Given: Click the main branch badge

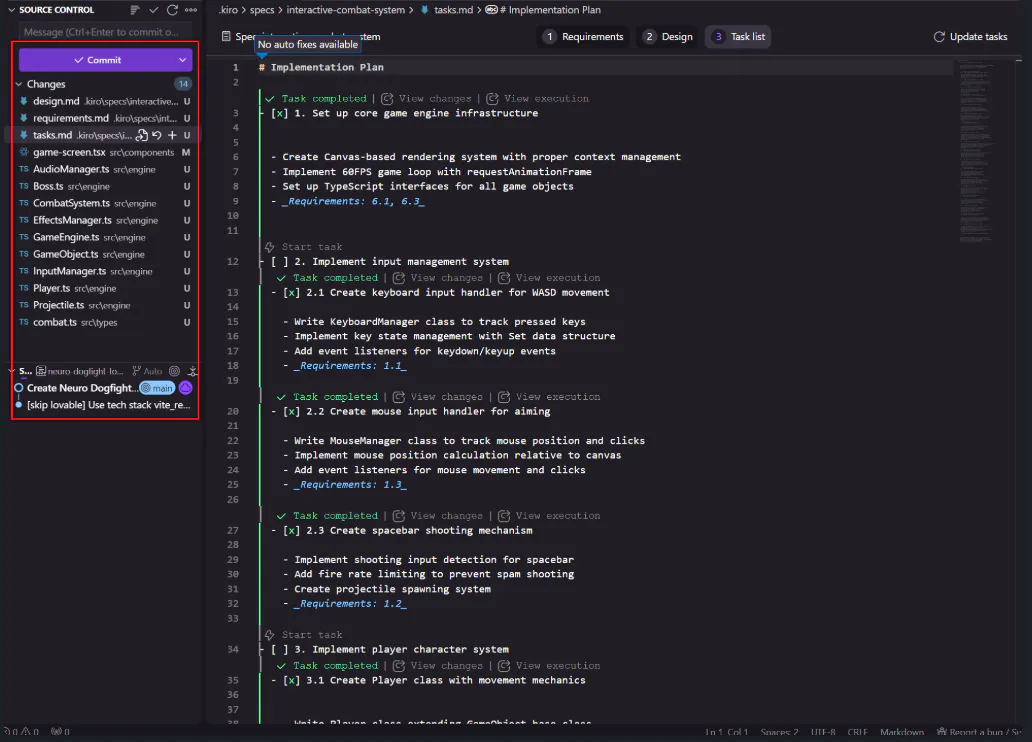Looking at the screenshot, I should tap(157, 388).
